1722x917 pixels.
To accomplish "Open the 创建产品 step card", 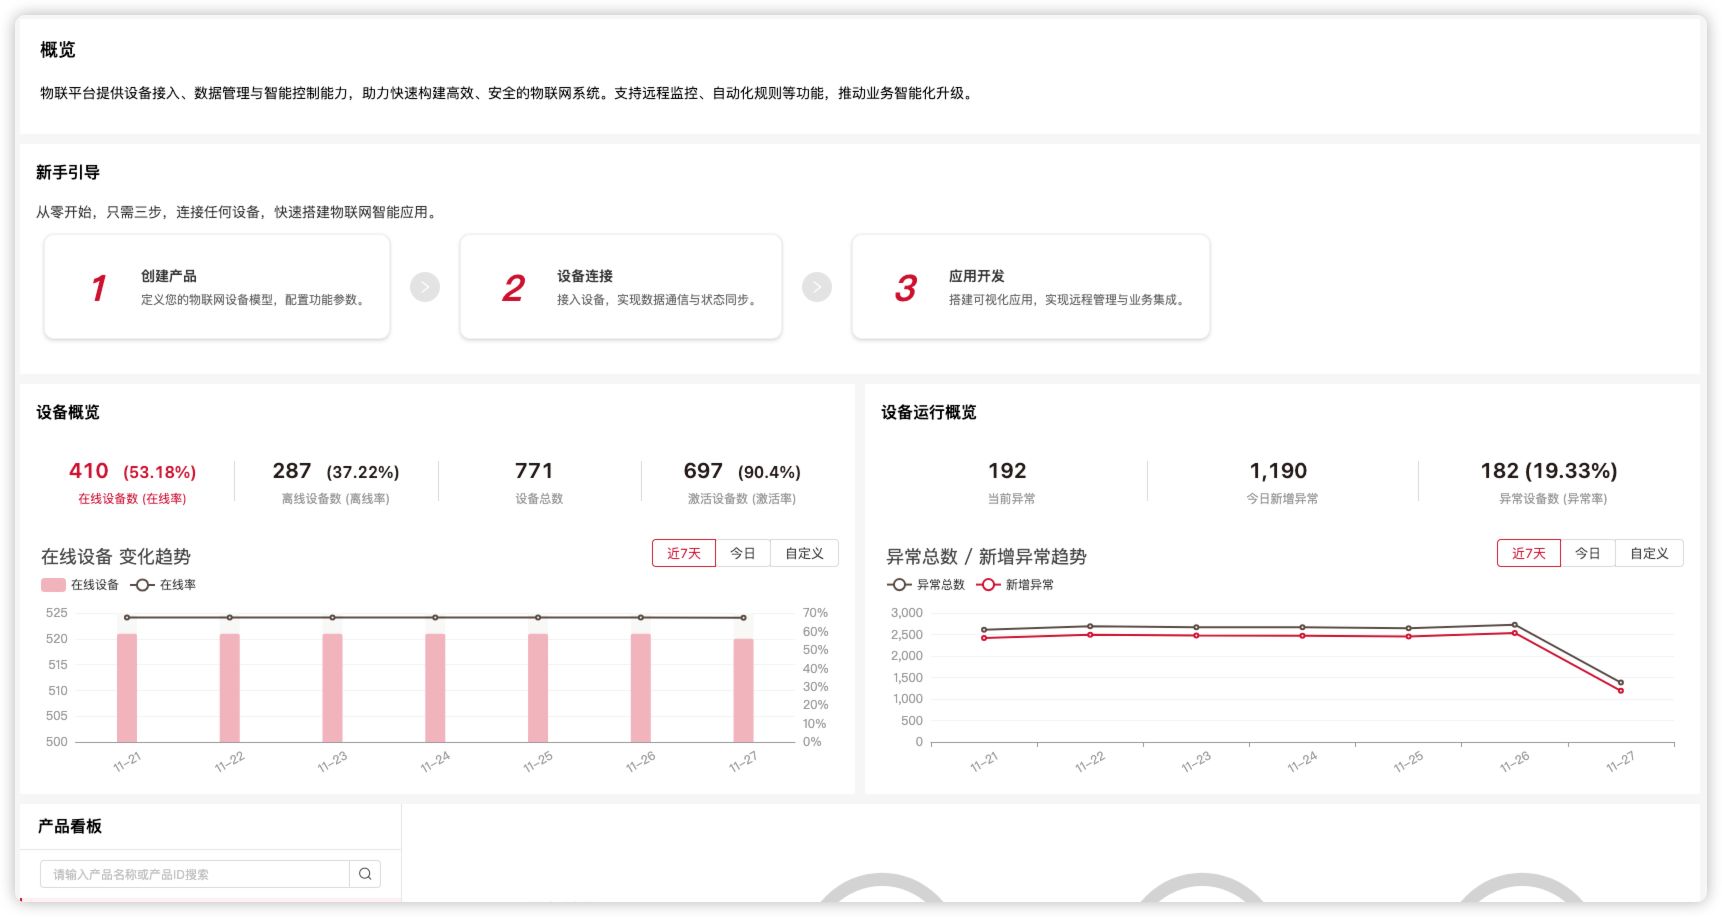I will click(217, 288).
